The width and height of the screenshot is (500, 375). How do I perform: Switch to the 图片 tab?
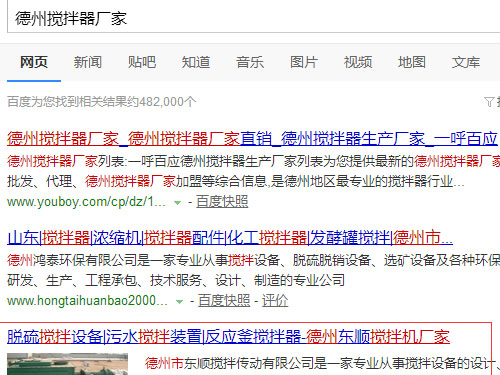(x=304, y=62)
